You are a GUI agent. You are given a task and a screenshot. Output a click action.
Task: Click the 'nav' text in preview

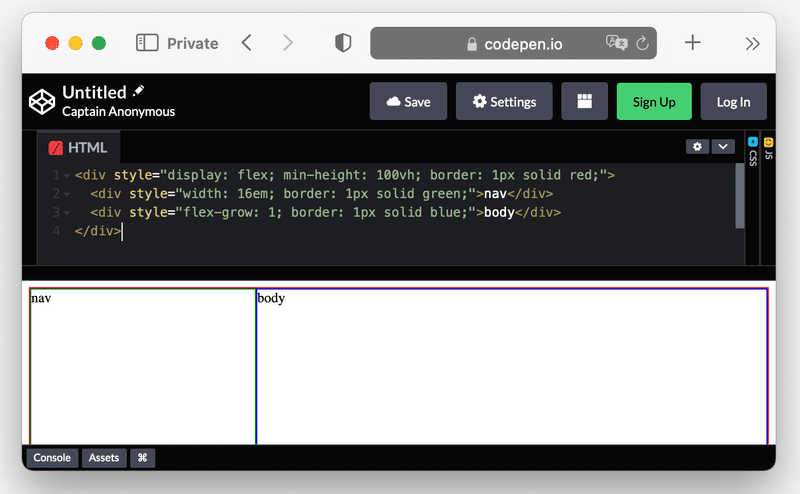tap(41, 298)
